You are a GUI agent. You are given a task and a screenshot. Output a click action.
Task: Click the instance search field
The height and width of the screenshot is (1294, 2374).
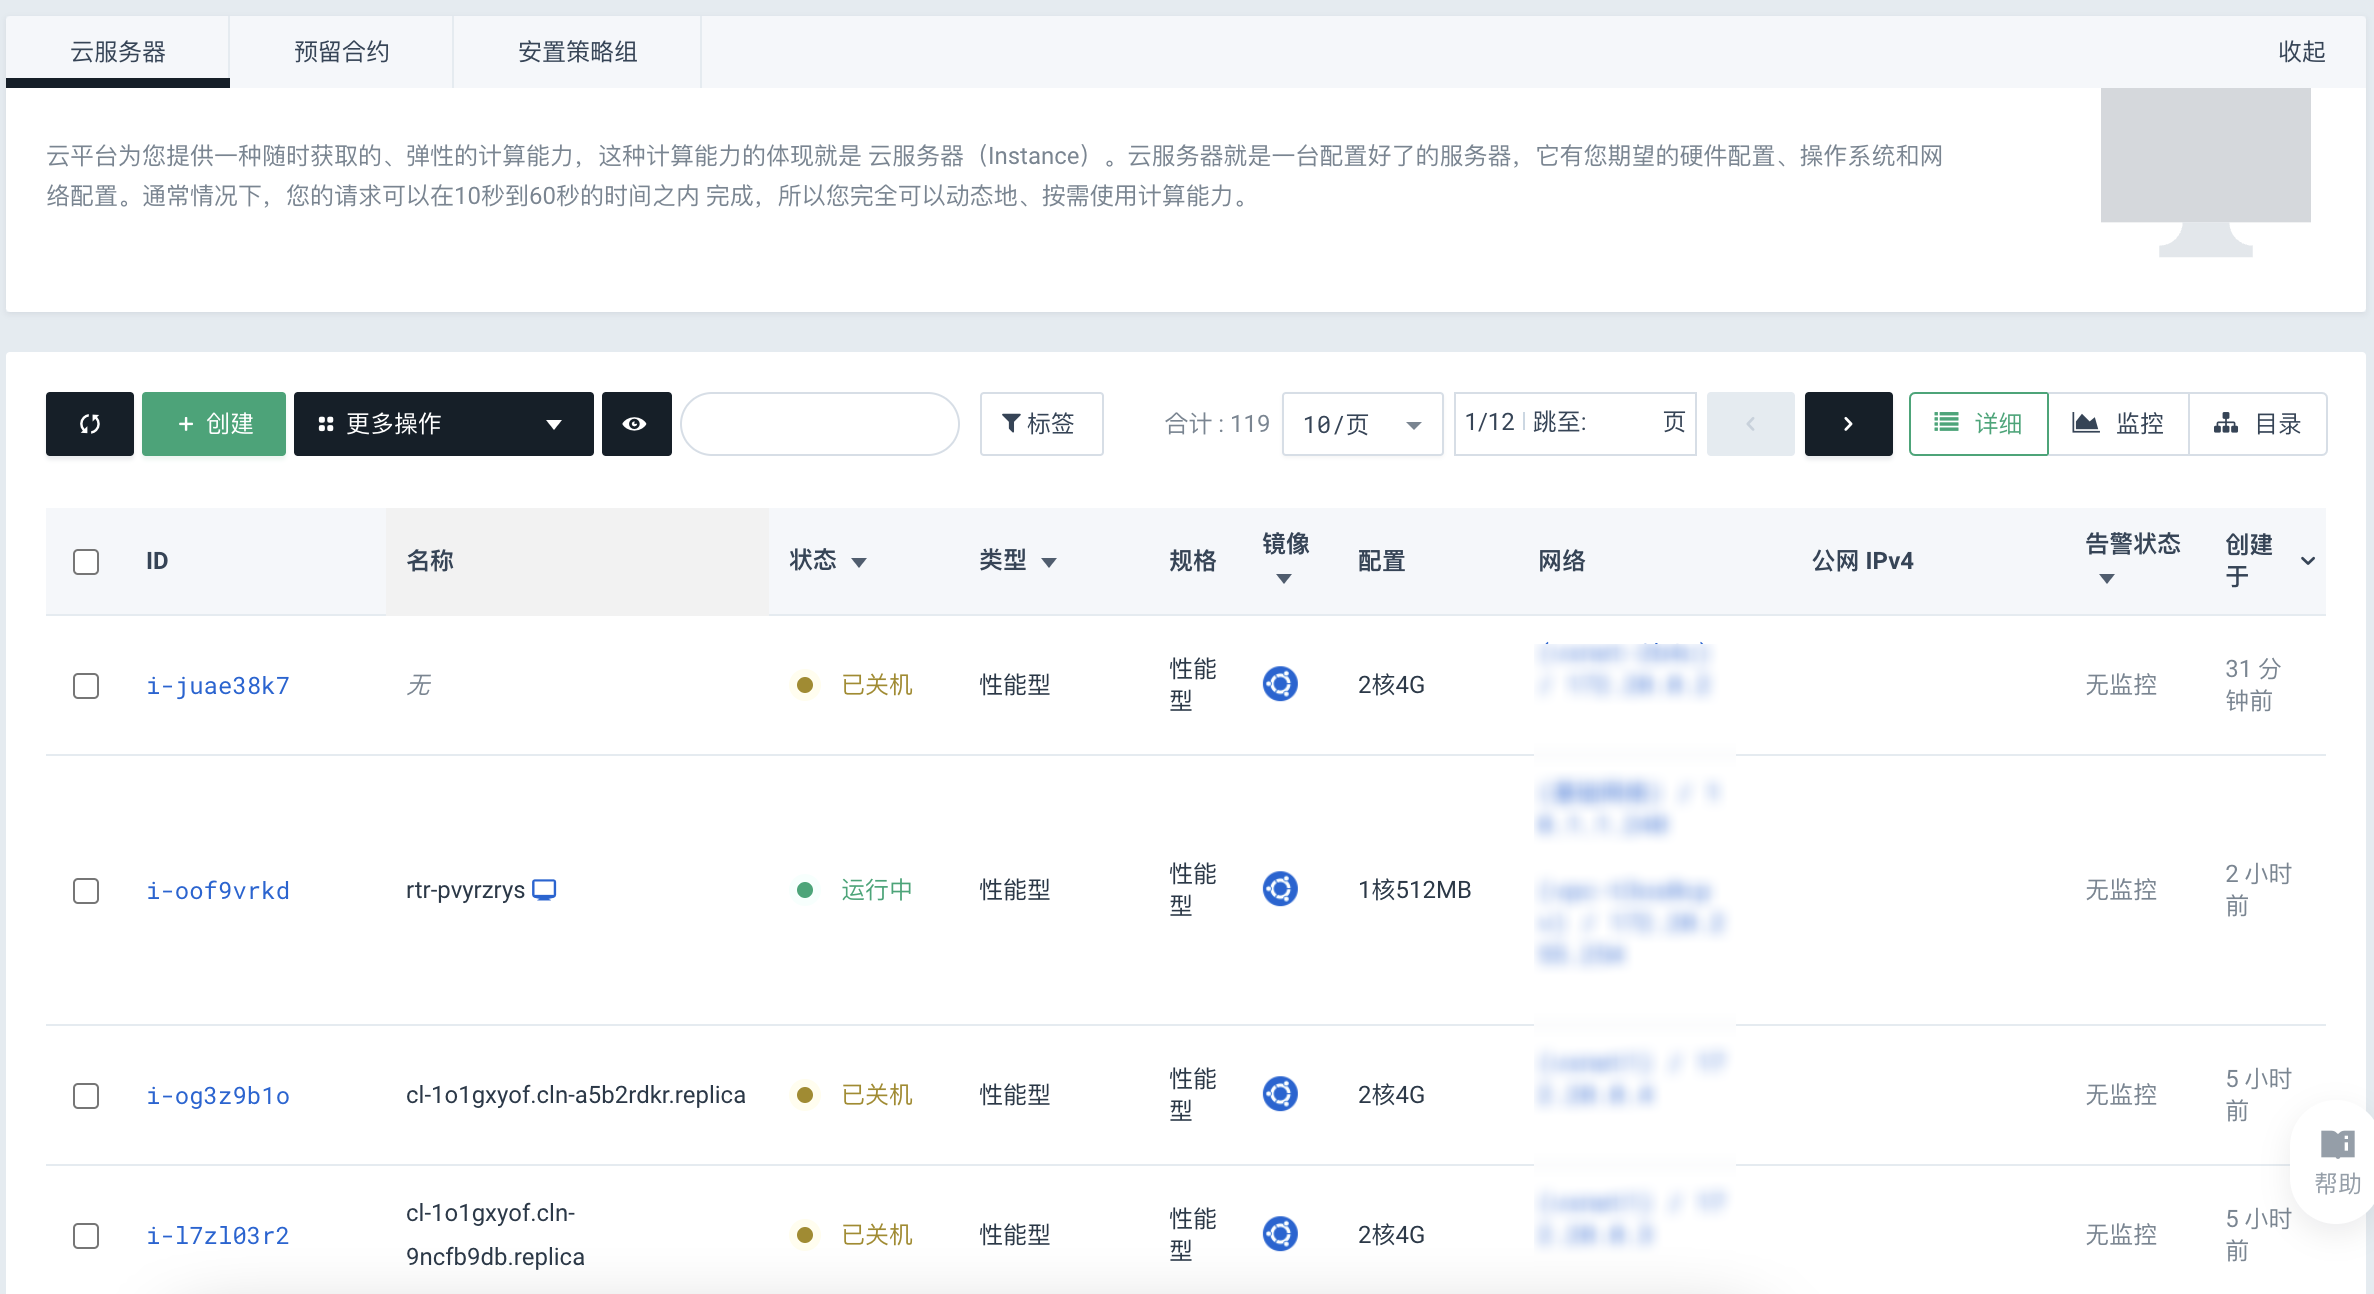pos(820,424)
